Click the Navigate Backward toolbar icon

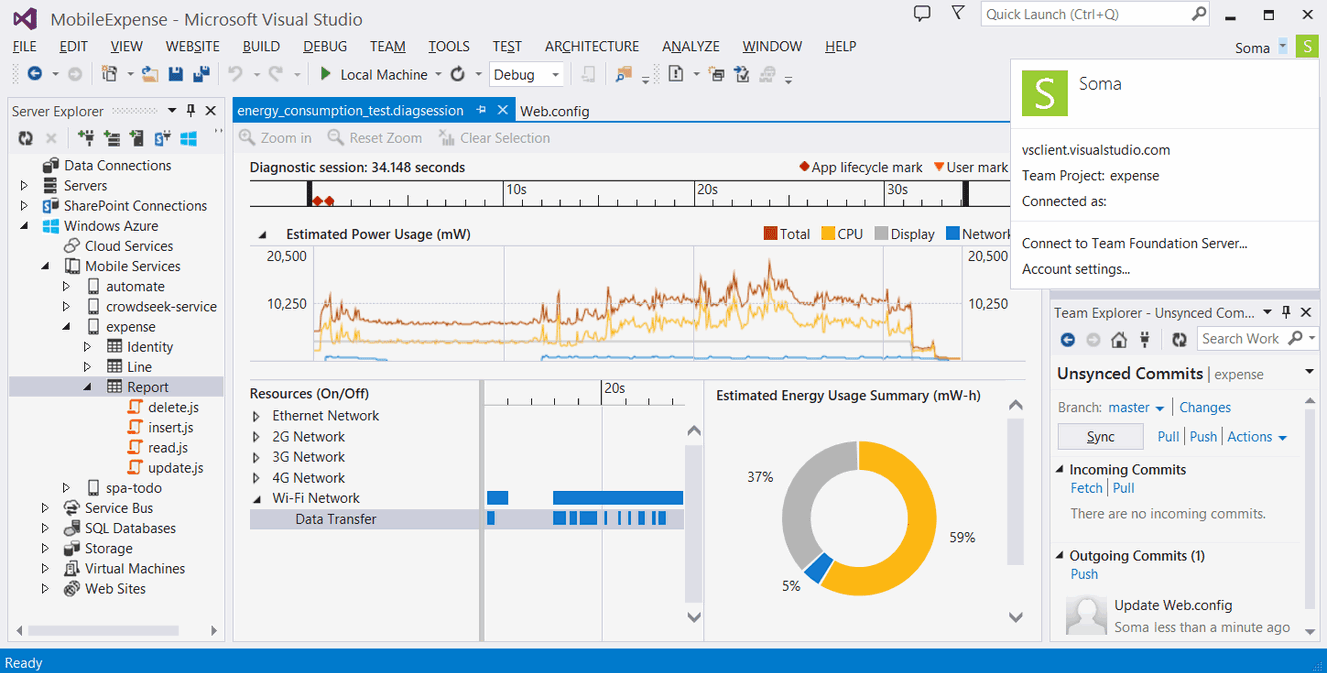point(35,74)
